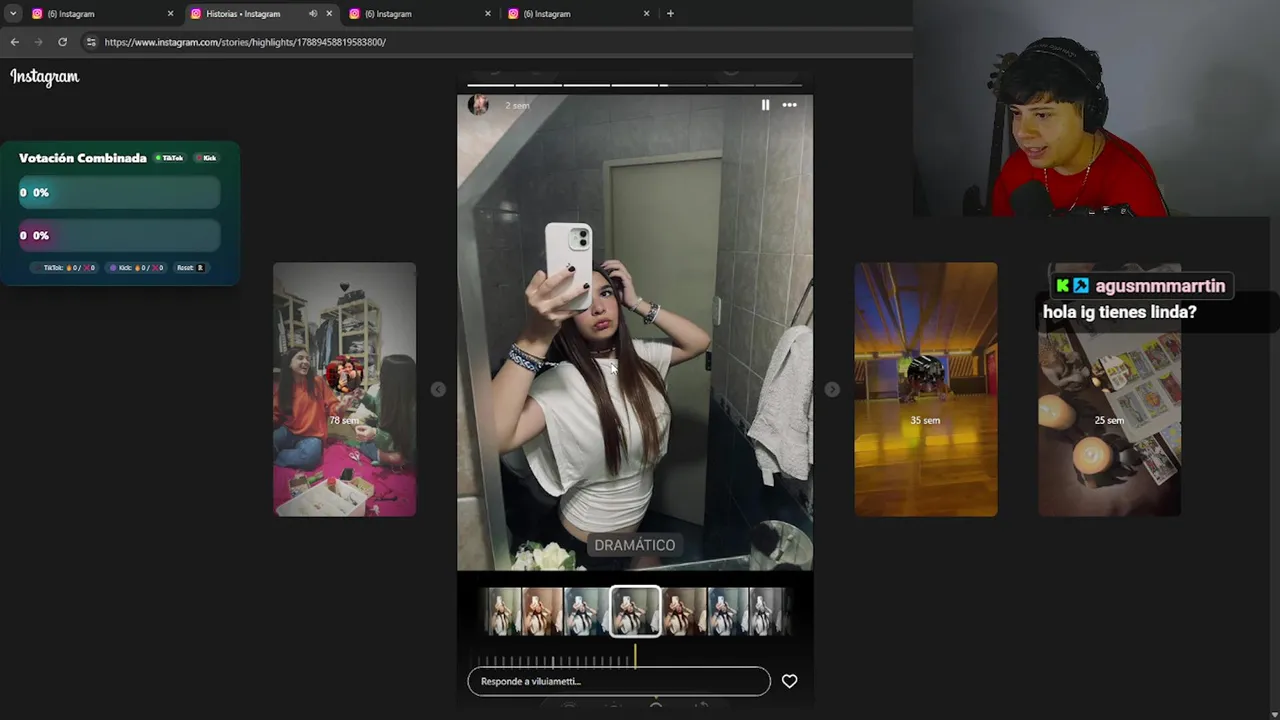Viewport: 1280px width, 720px height.
Task: Click the chat username 'agusmmmarrtin'
Action: tap(1160, 286)
